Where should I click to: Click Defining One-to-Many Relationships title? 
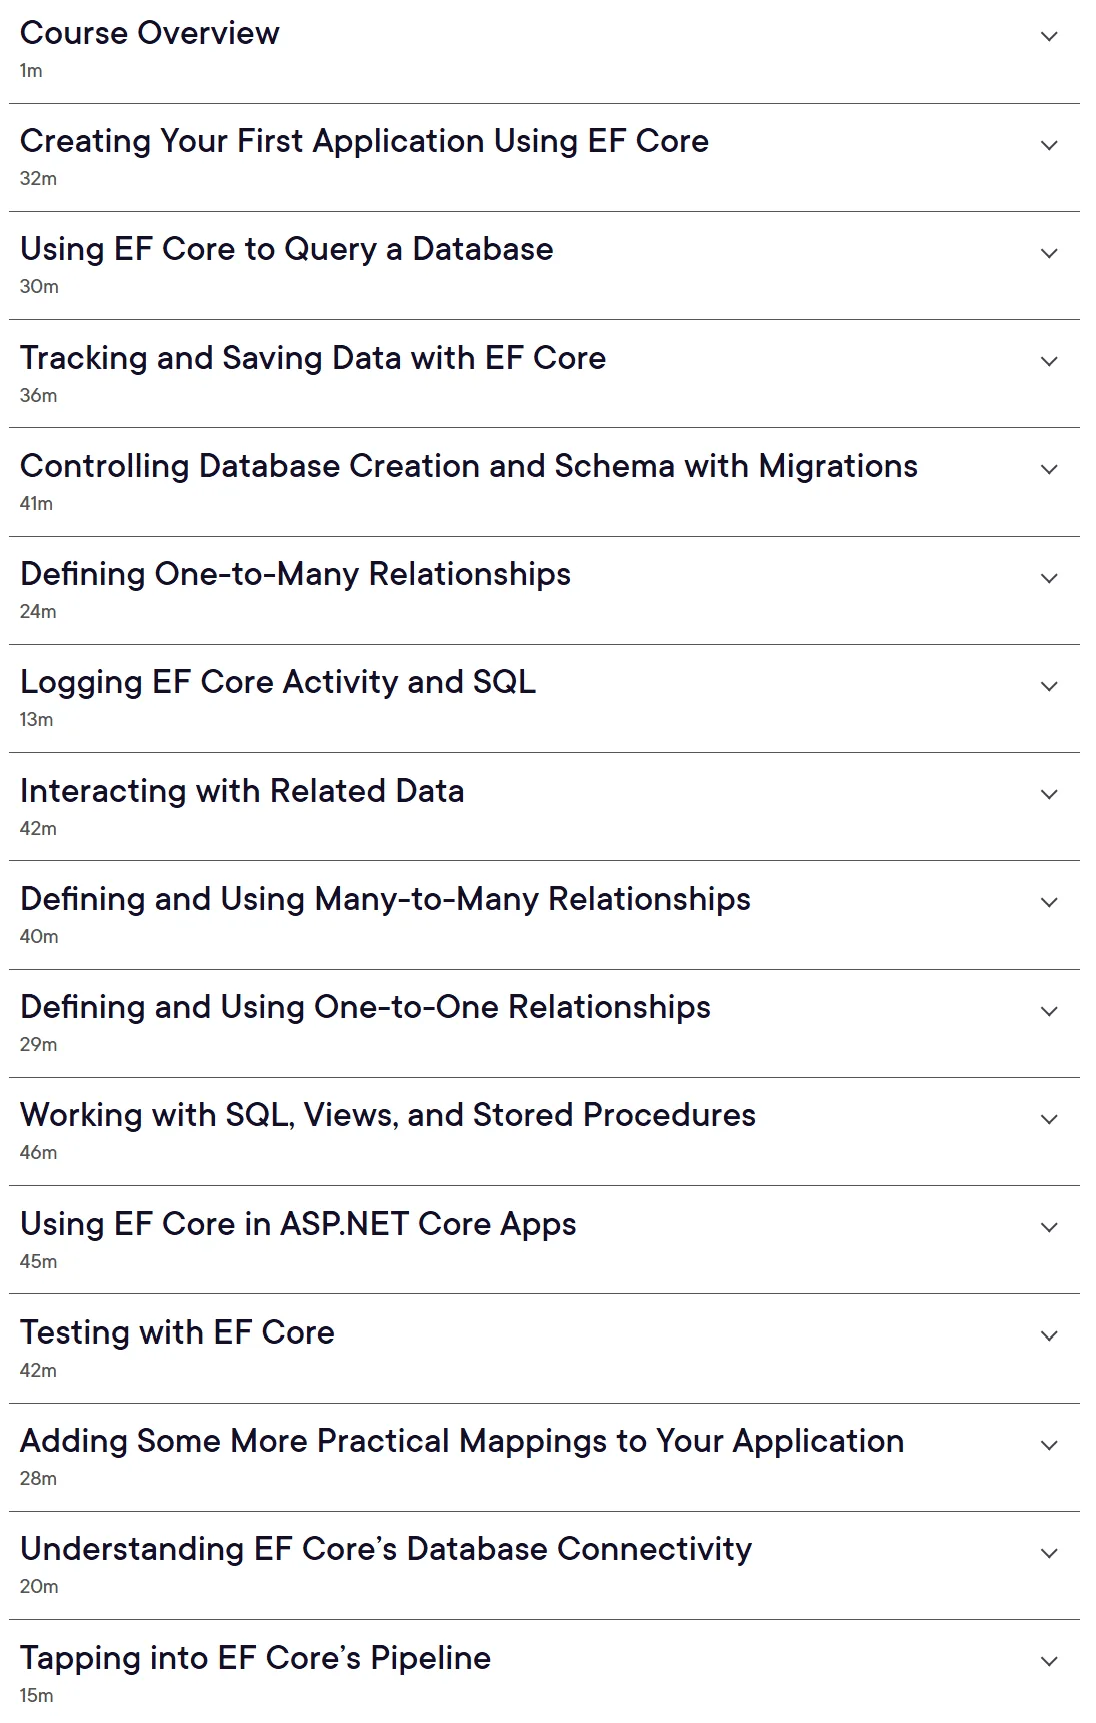(295, 574)
